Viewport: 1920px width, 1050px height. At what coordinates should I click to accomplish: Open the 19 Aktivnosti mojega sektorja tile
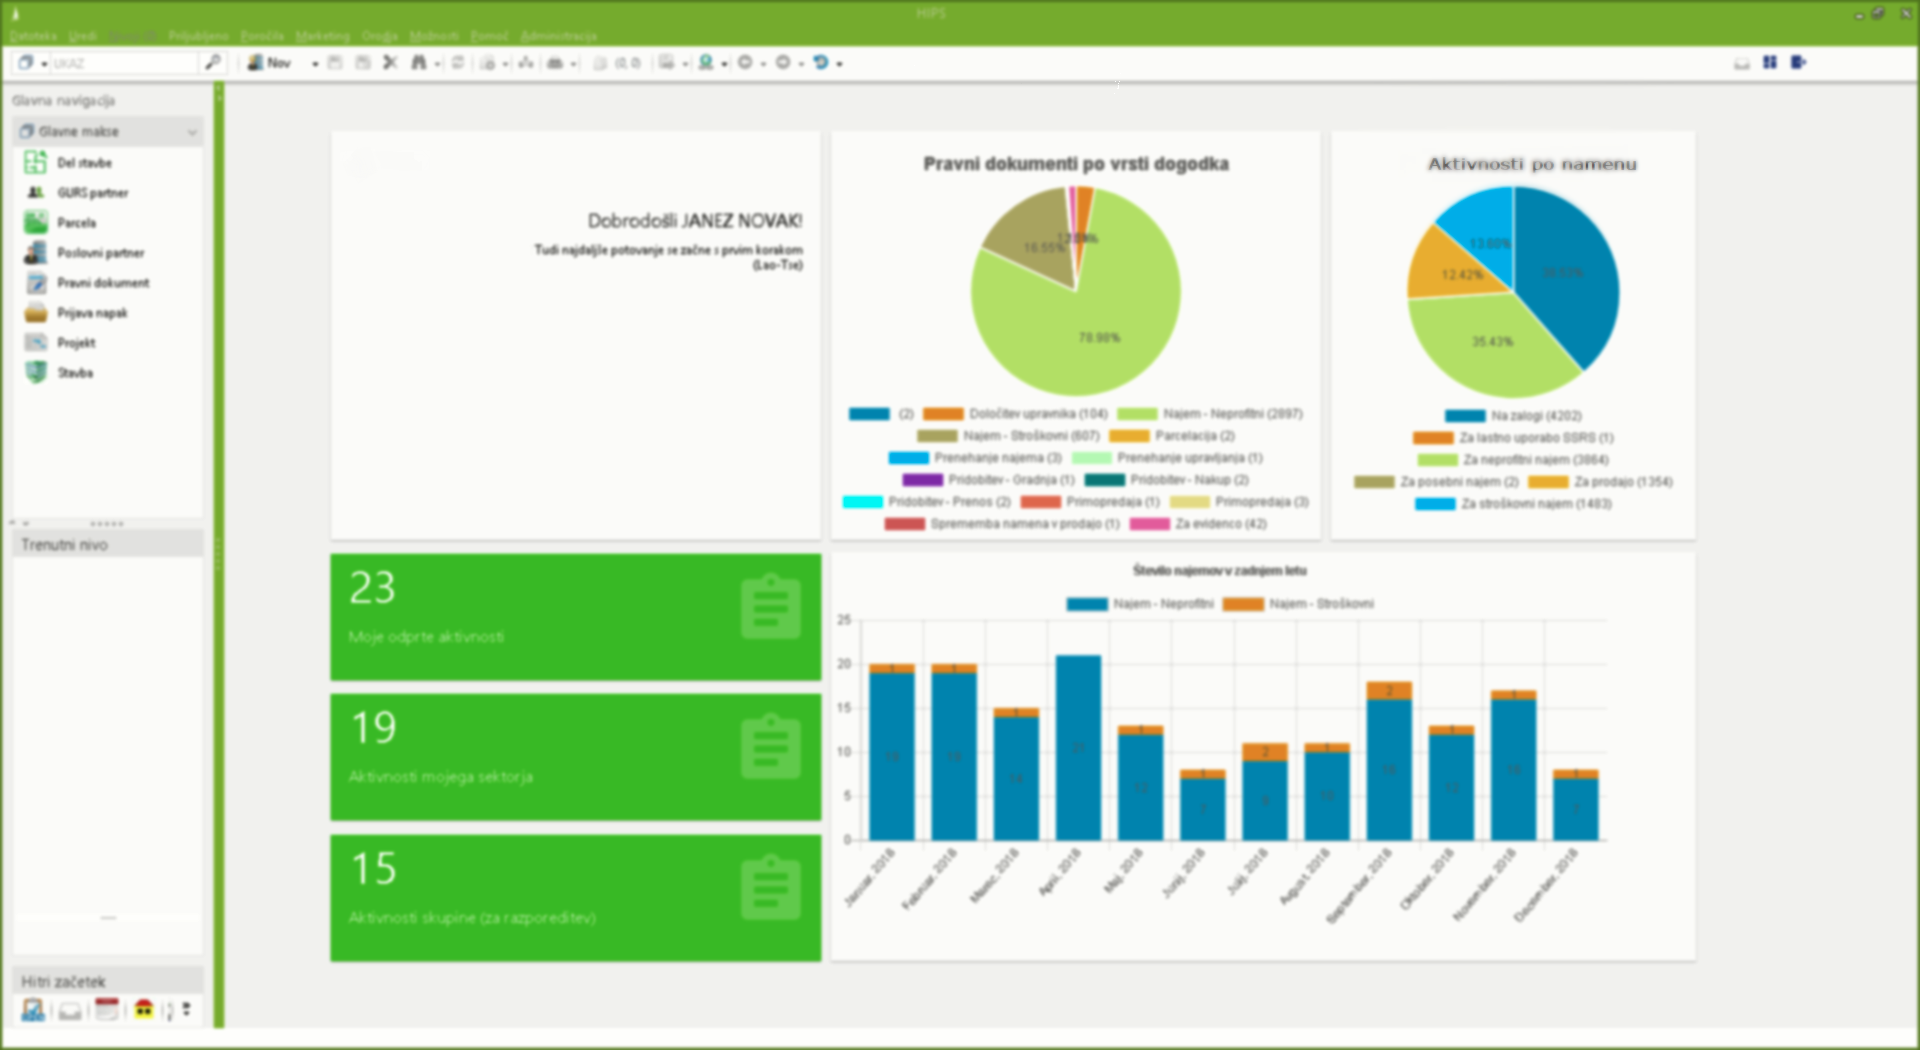[x=575, y=757]
